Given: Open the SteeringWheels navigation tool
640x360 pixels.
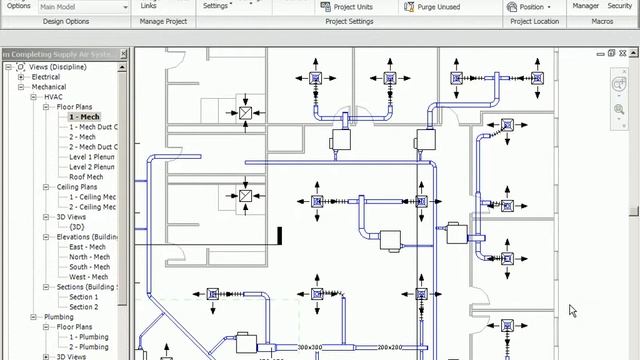Looking at the screenshot, I should coord(619,84).
